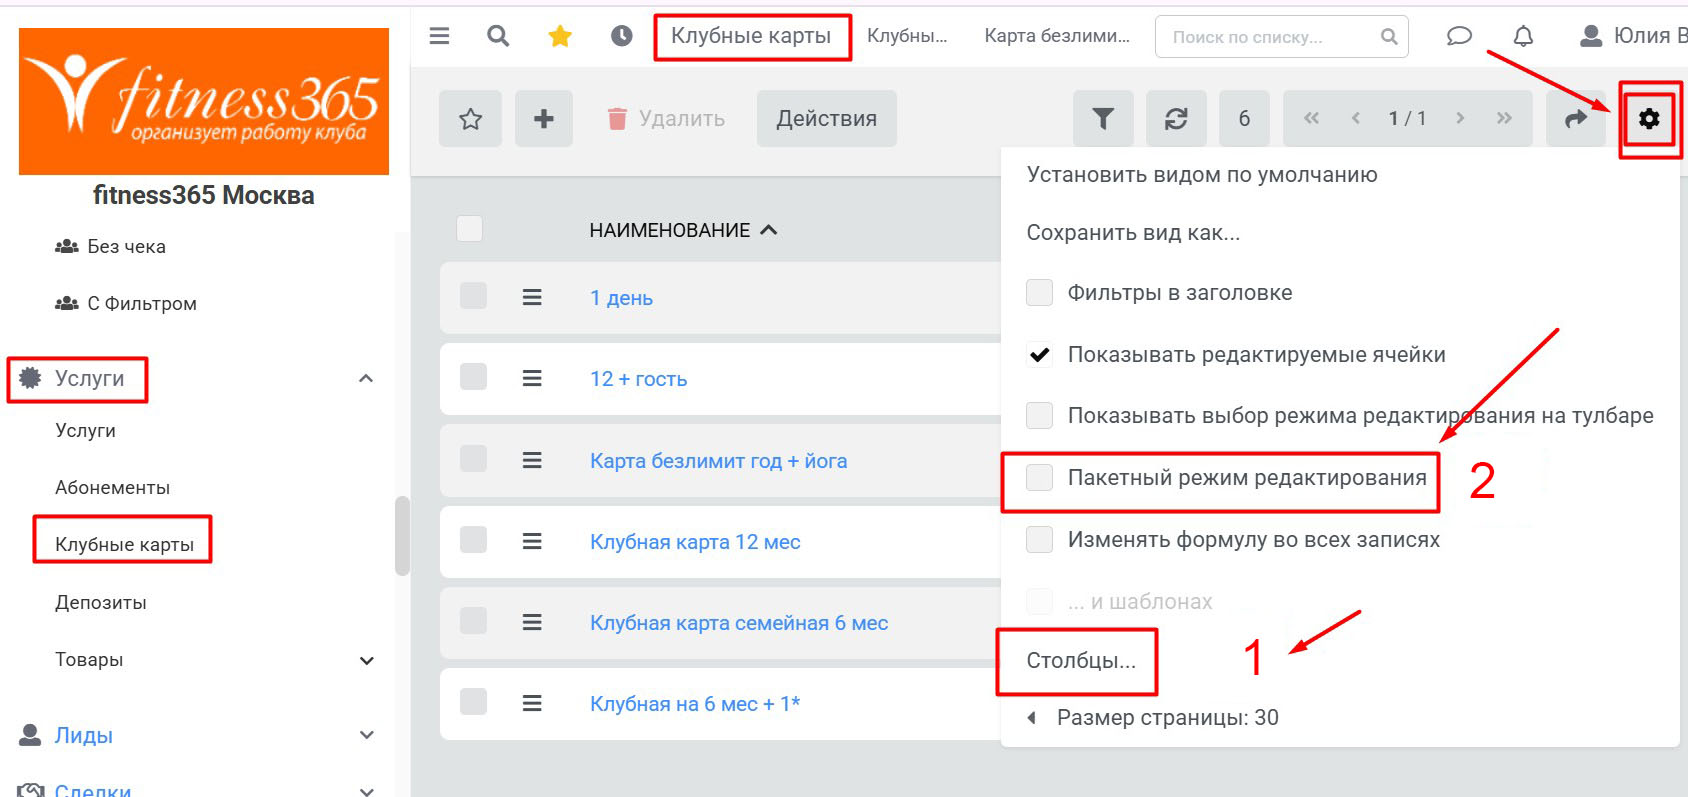Click the Удалить button
Screen dimensions: 1688x797
point(666,119)
